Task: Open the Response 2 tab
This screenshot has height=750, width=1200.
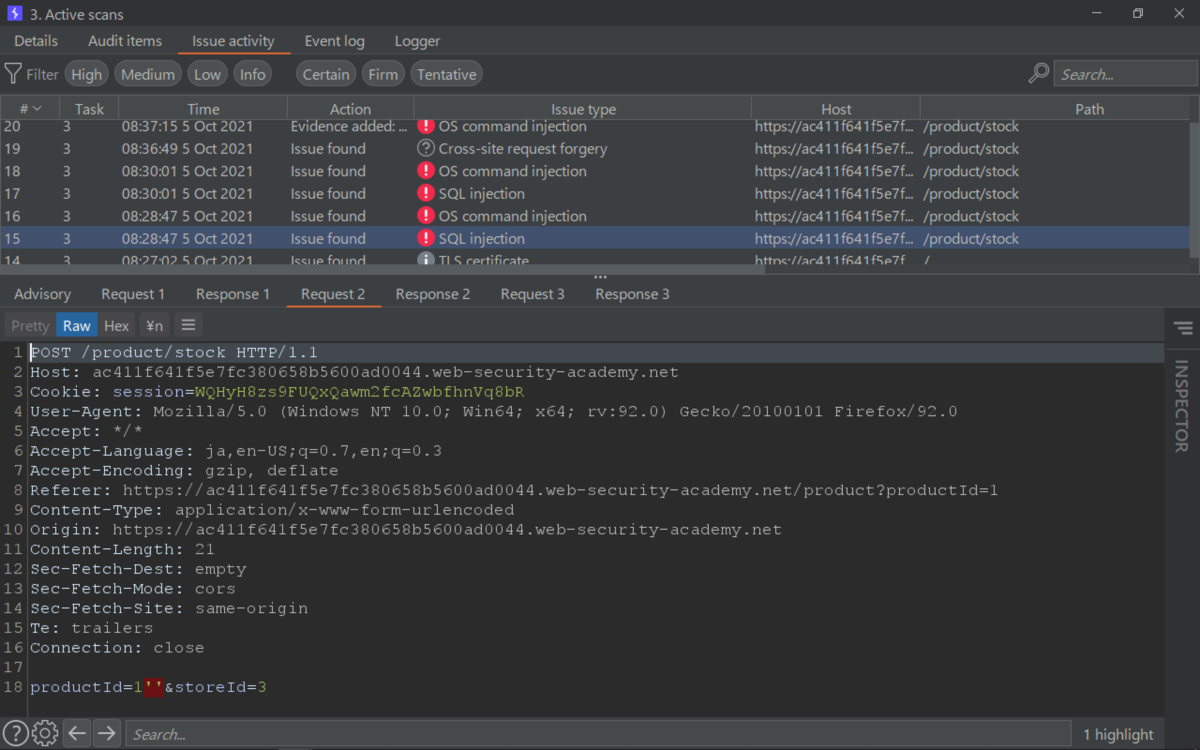Action: pos(433,294)
